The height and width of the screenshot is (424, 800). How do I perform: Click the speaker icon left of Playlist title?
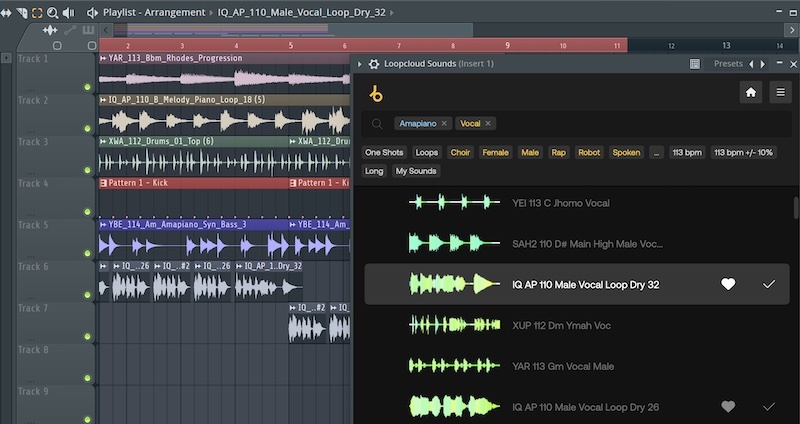pos(92,13)
